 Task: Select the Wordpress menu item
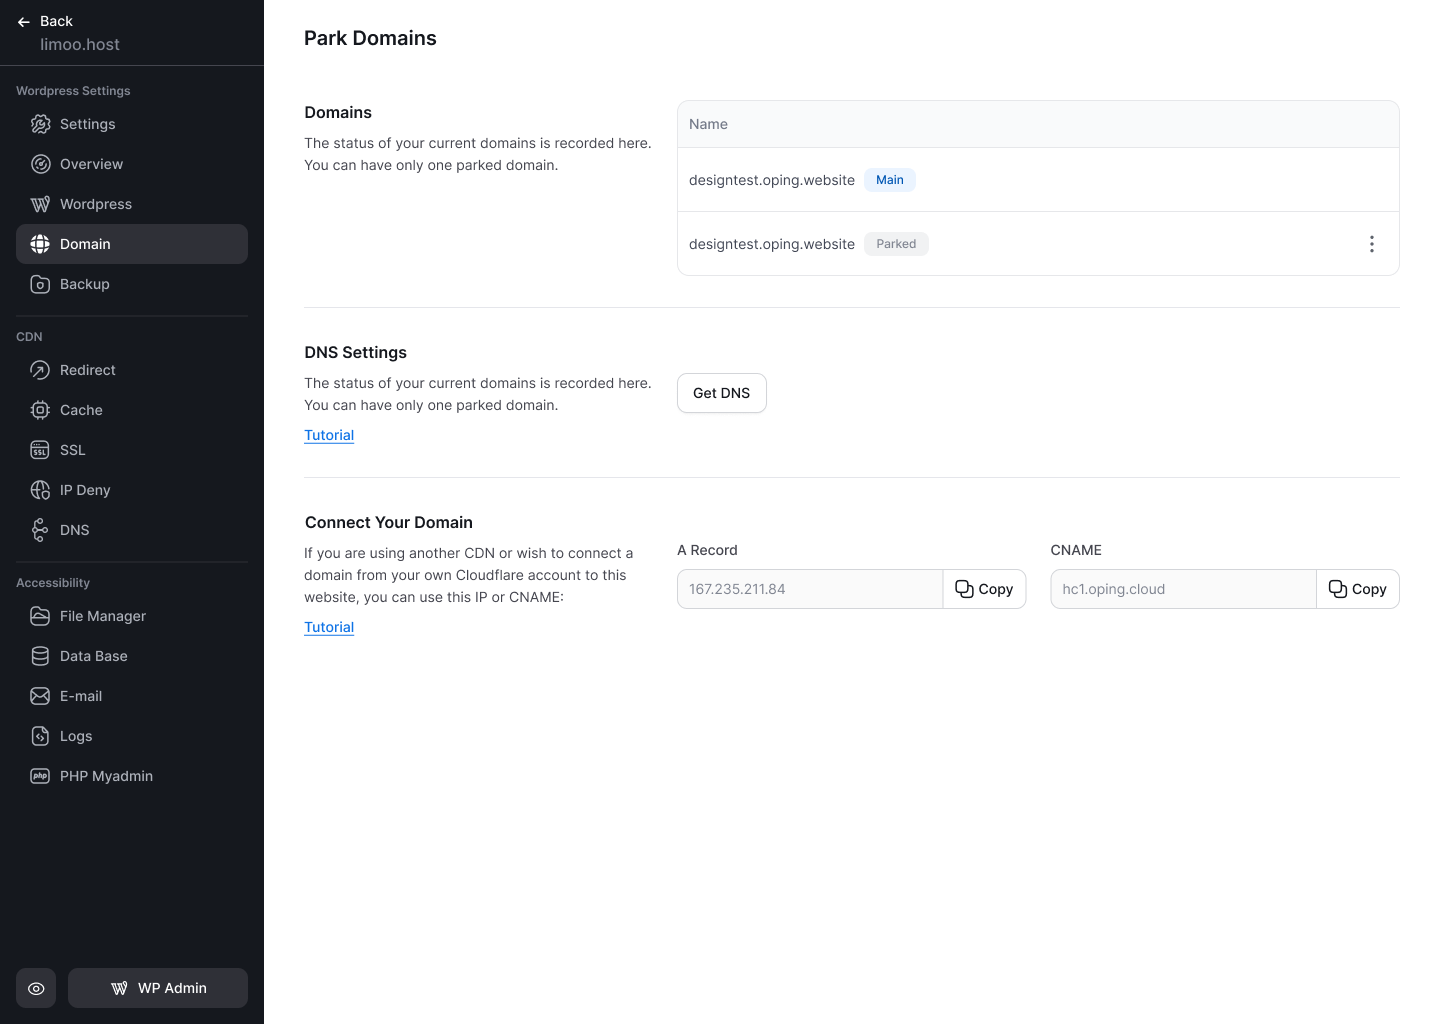coord(132,204)
